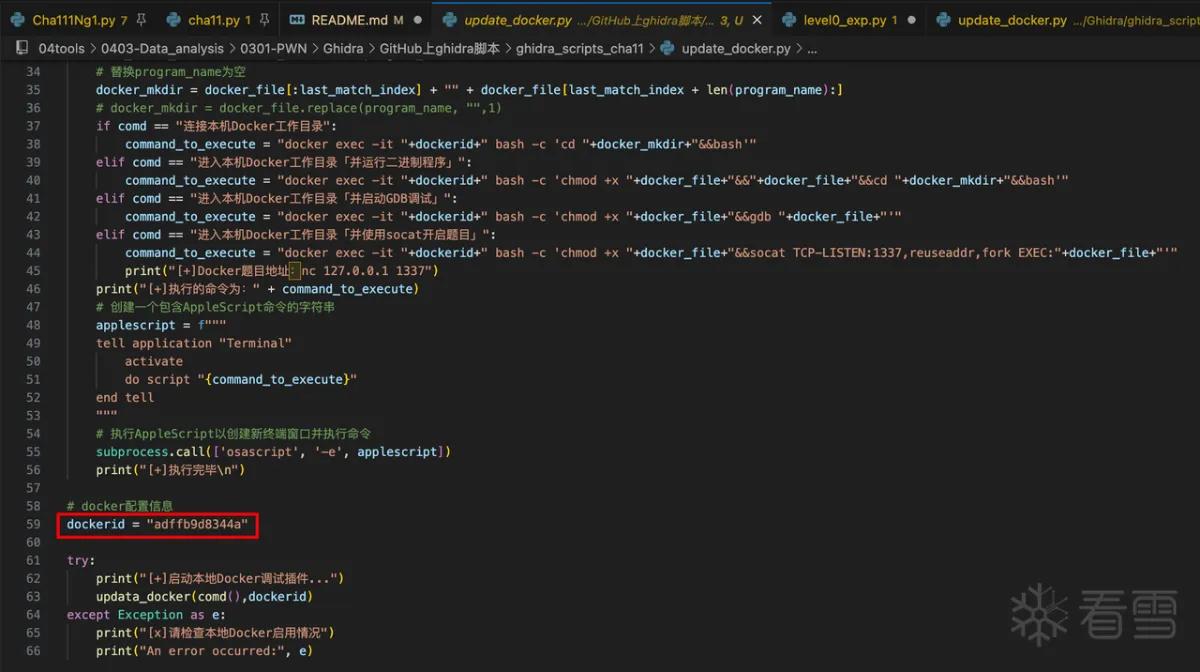Select line number 59 in the gutter

tap(34, 524)
